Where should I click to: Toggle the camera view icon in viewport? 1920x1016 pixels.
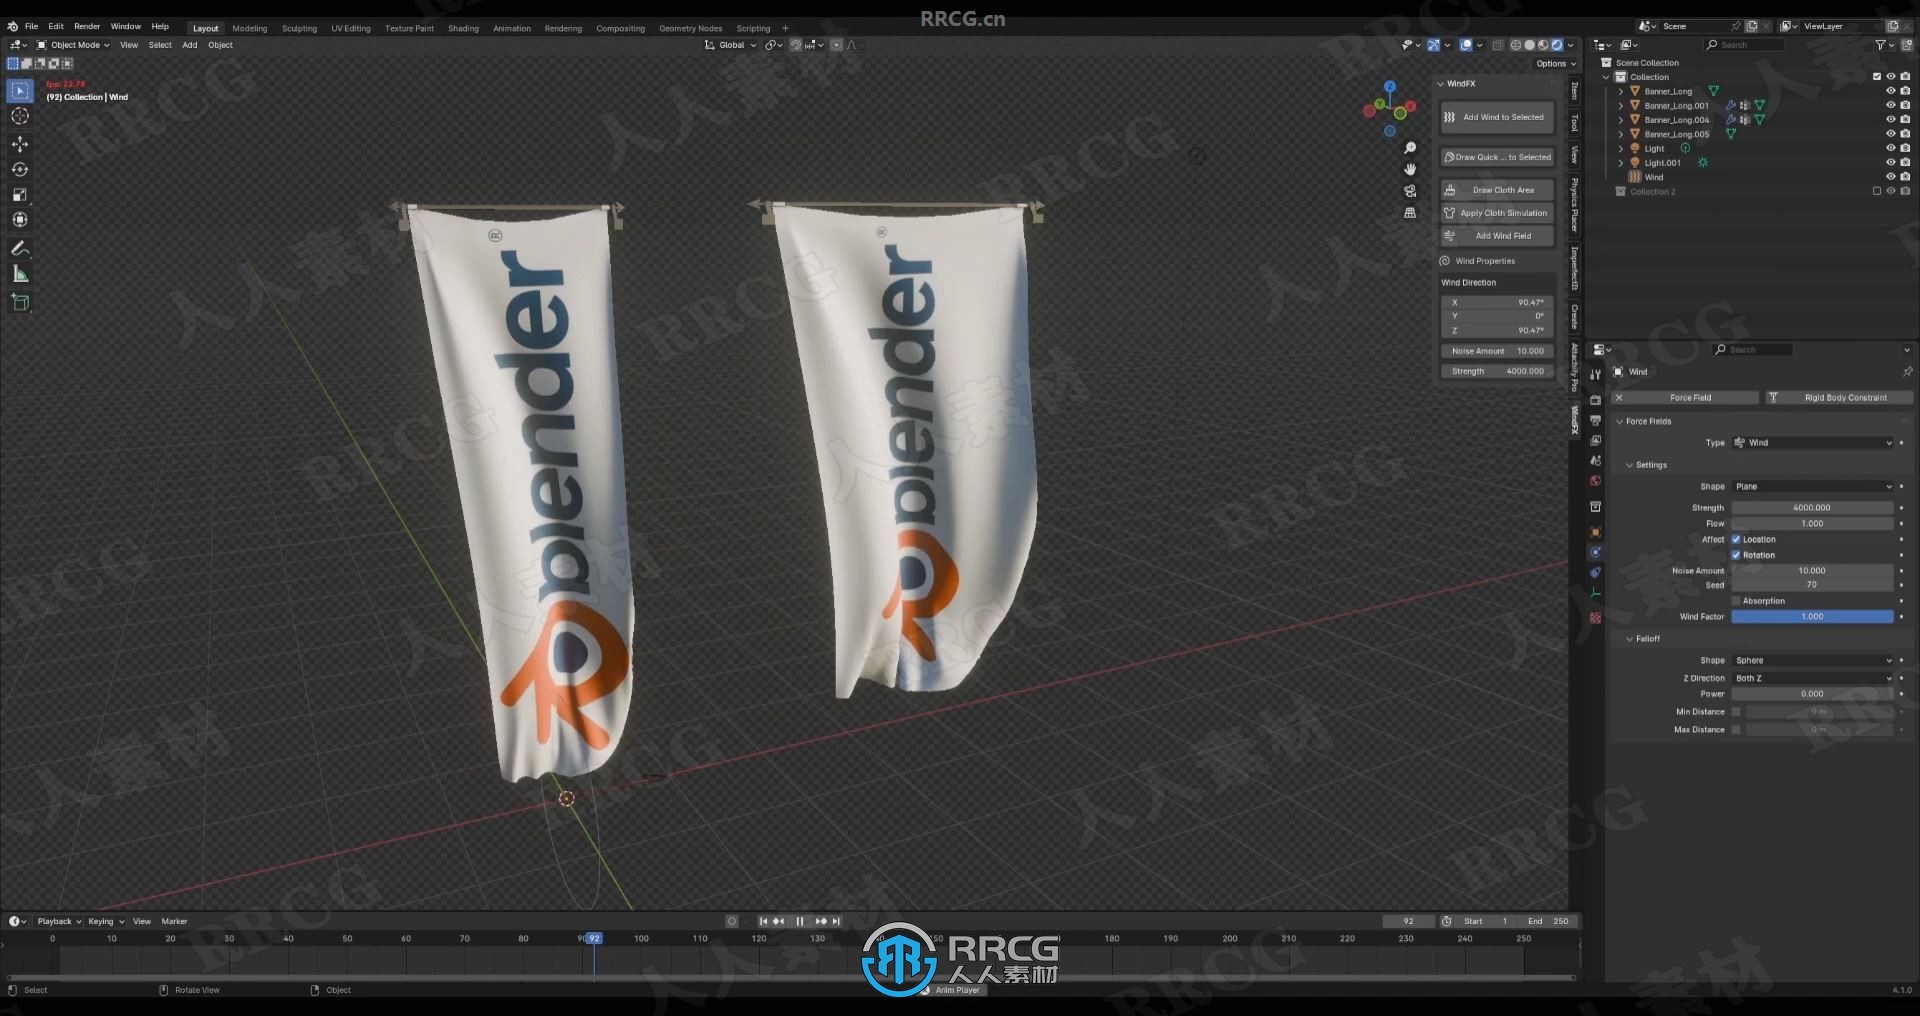point(1410,191)
